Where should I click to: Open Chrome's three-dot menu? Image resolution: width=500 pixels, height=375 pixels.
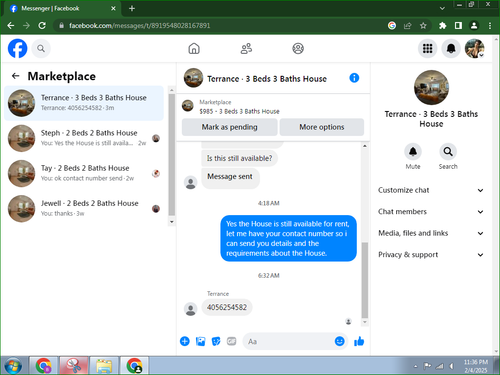[490, 25]
